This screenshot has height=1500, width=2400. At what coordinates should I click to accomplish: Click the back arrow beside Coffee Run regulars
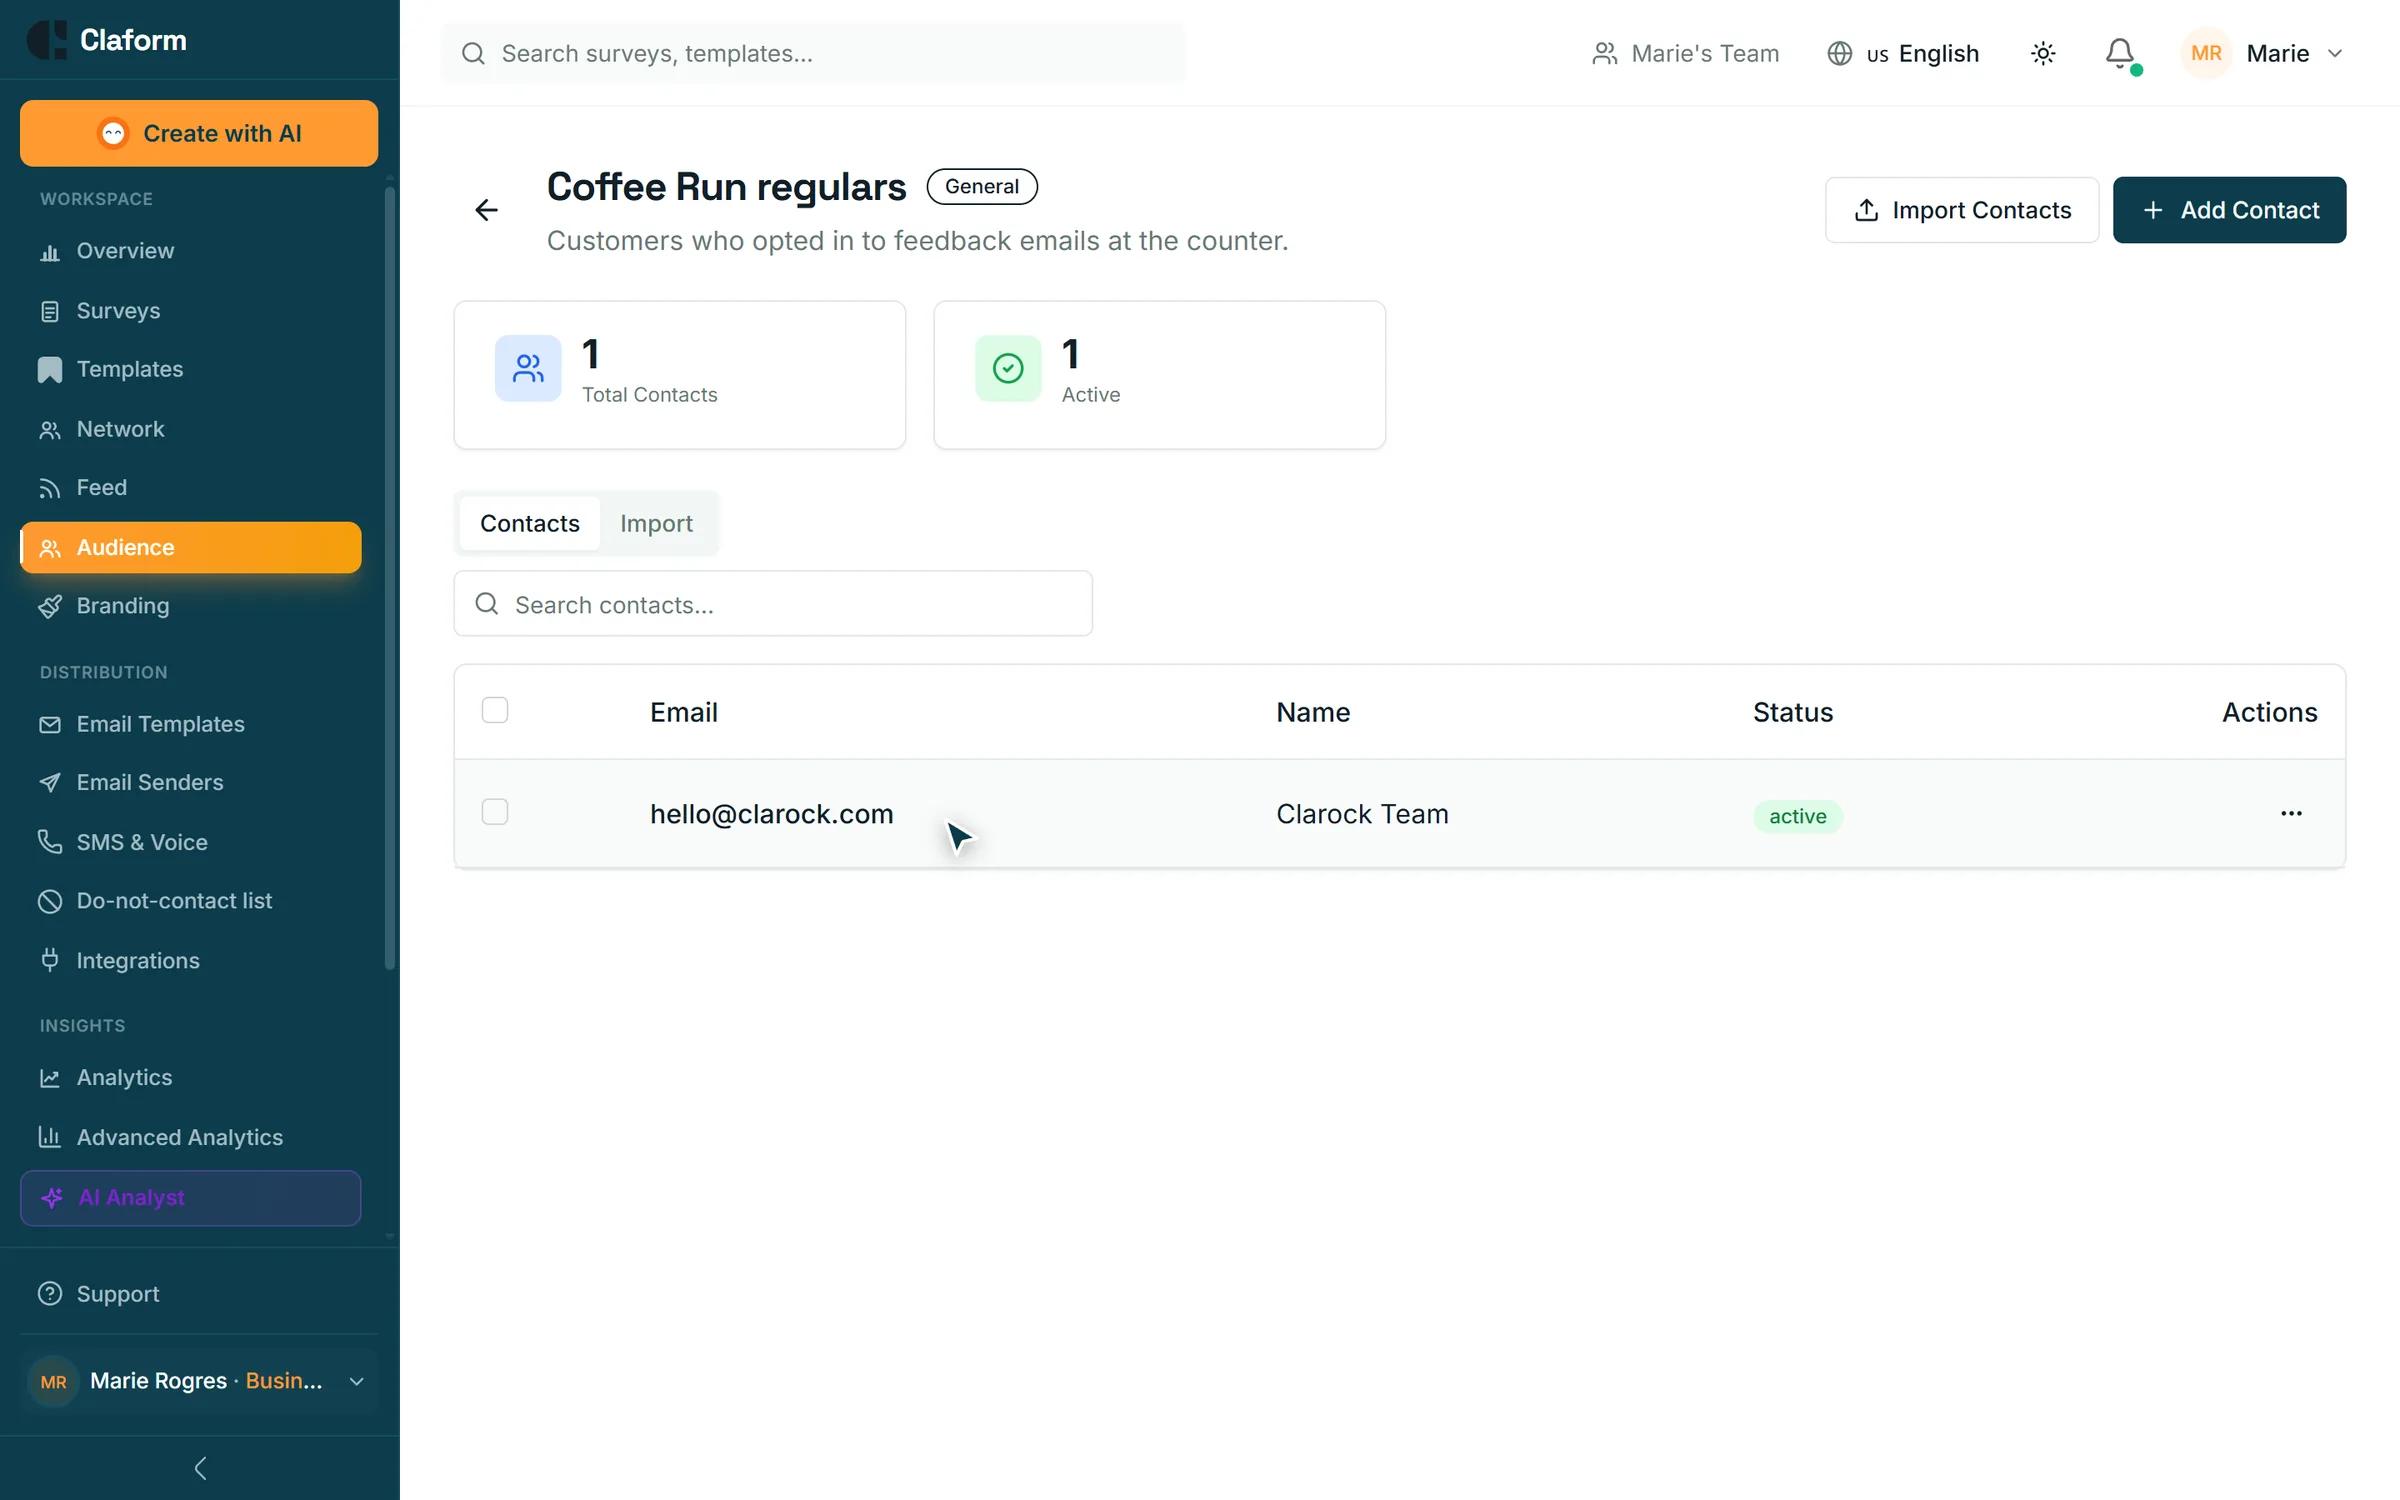coord(486,210)
